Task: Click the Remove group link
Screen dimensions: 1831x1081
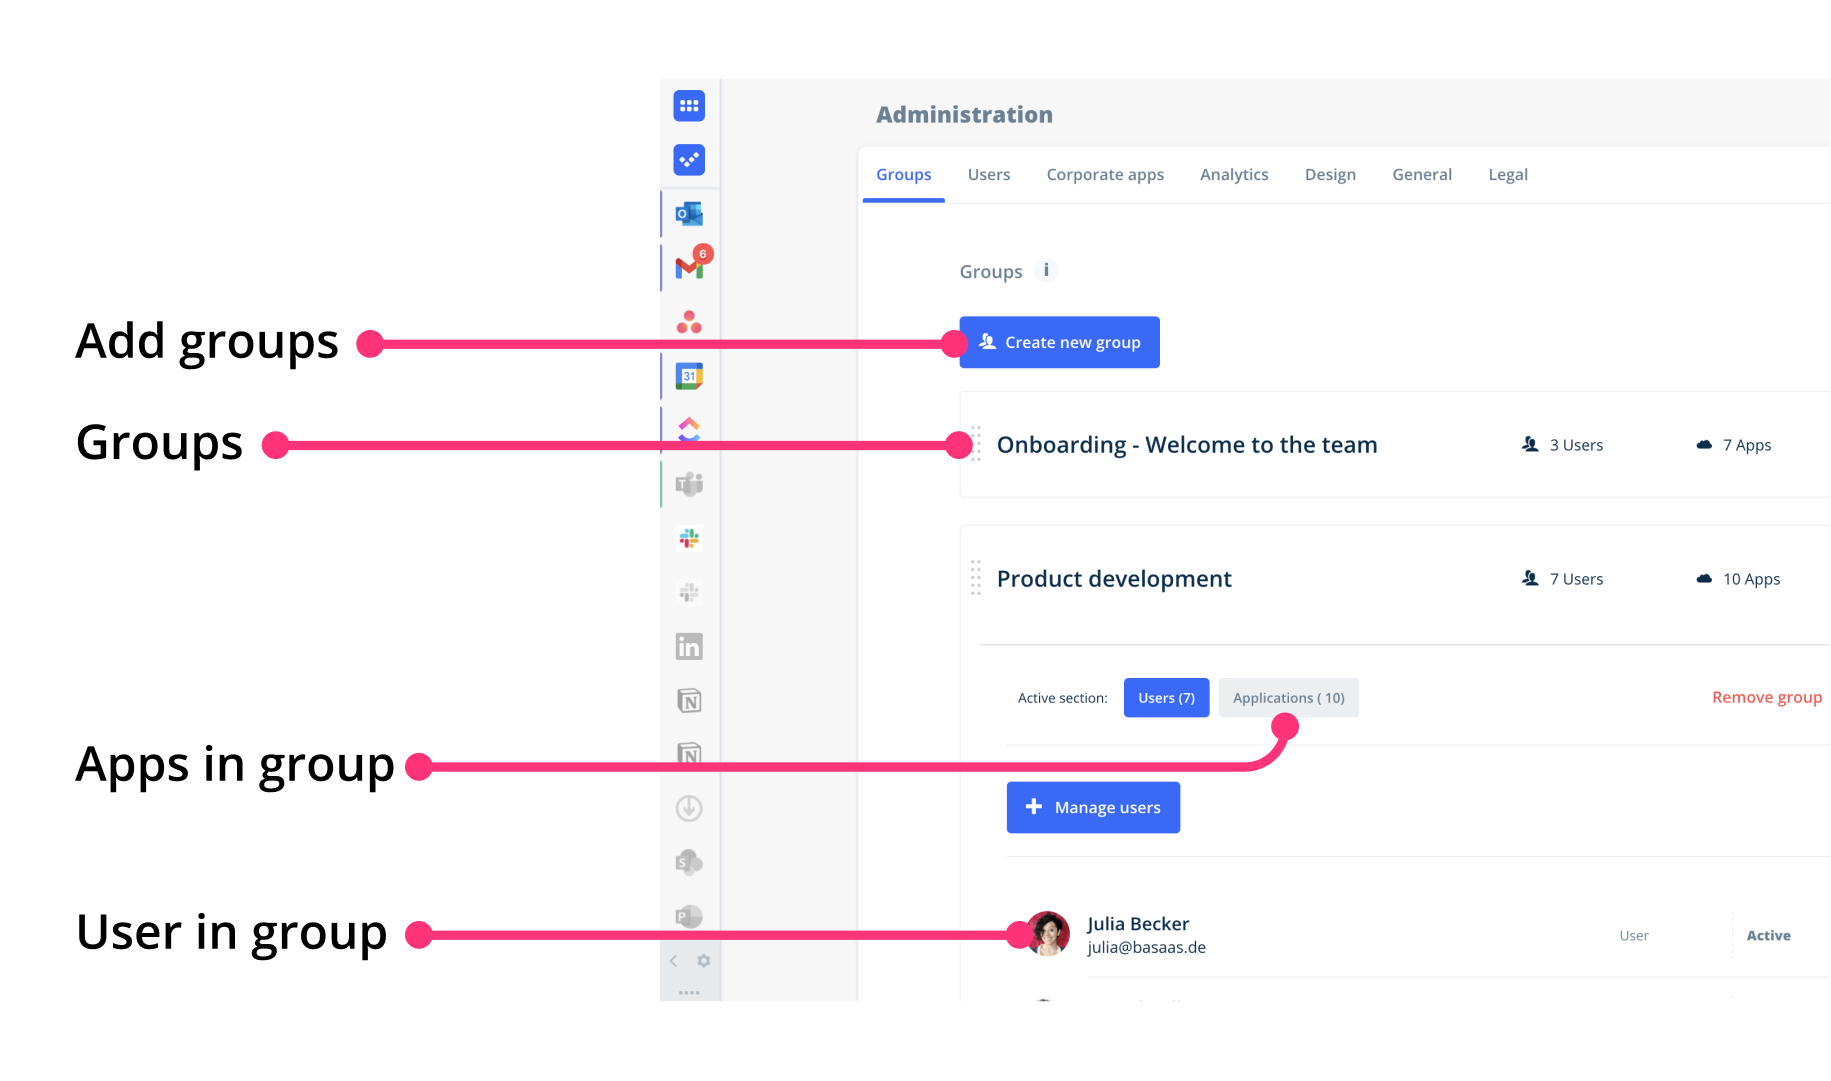Action: coord(1767,697)
